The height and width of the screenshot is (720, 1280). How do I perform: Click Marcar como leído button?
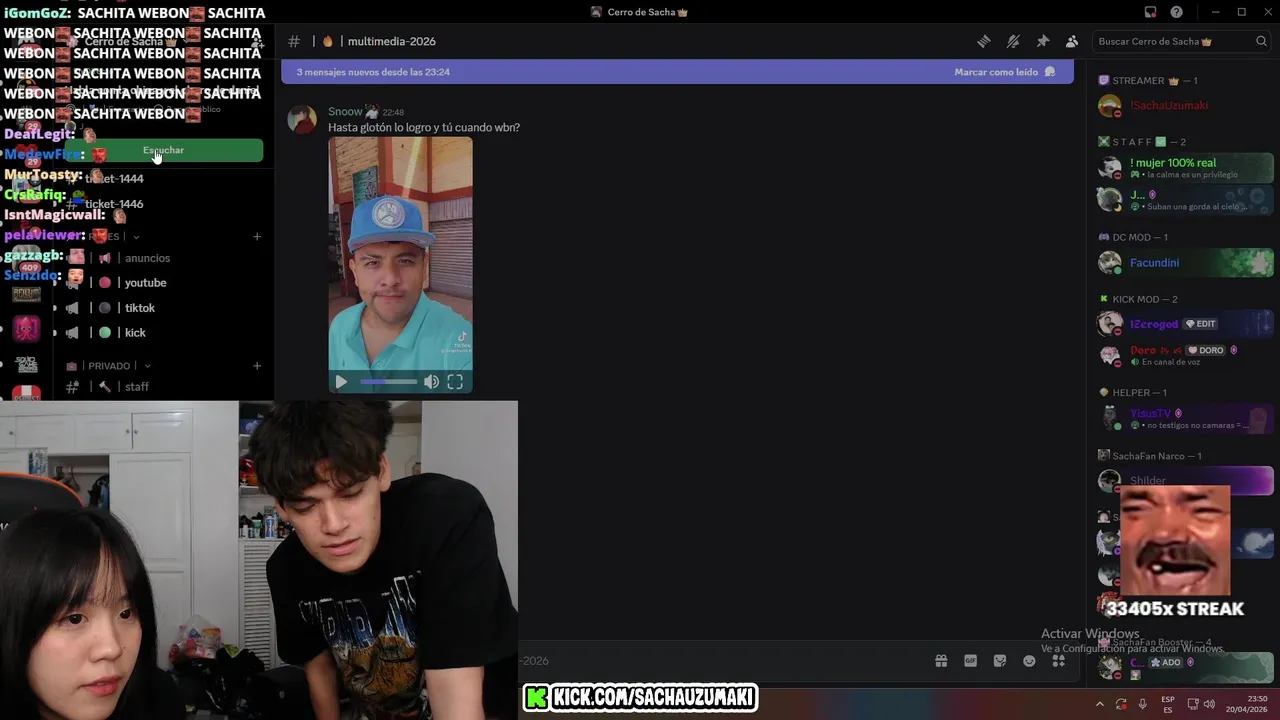[1004, 72]
